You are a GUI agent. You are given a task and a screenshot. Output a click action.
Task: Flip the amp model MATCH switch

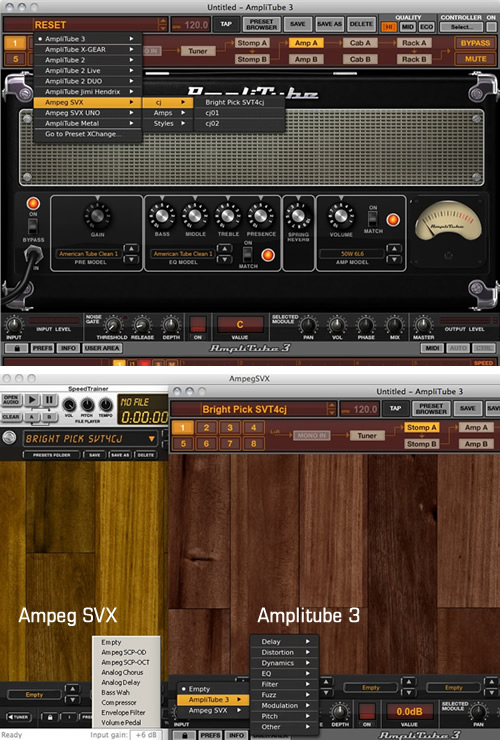pos(373,219)
